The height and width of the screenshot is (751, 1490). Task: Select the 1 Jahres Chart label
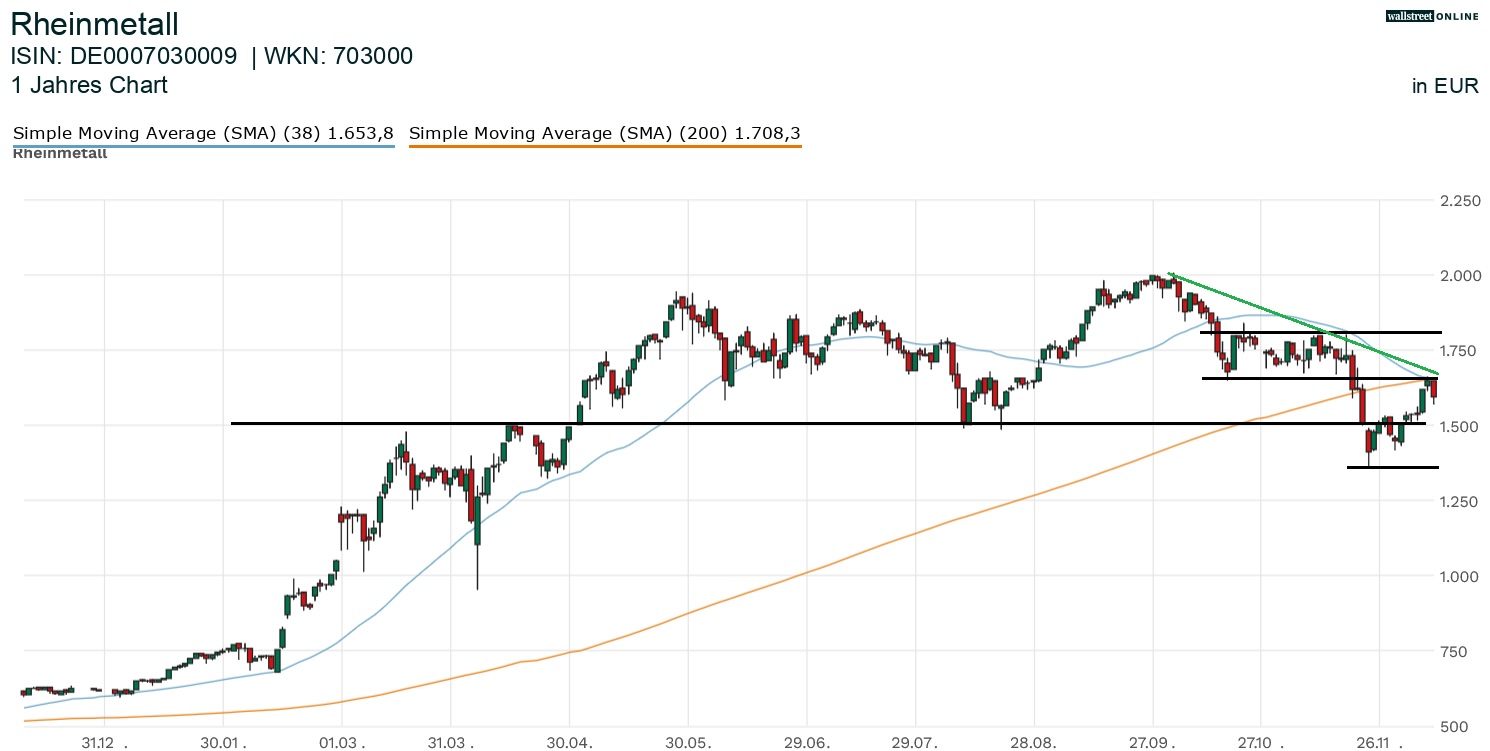point(90,85)
